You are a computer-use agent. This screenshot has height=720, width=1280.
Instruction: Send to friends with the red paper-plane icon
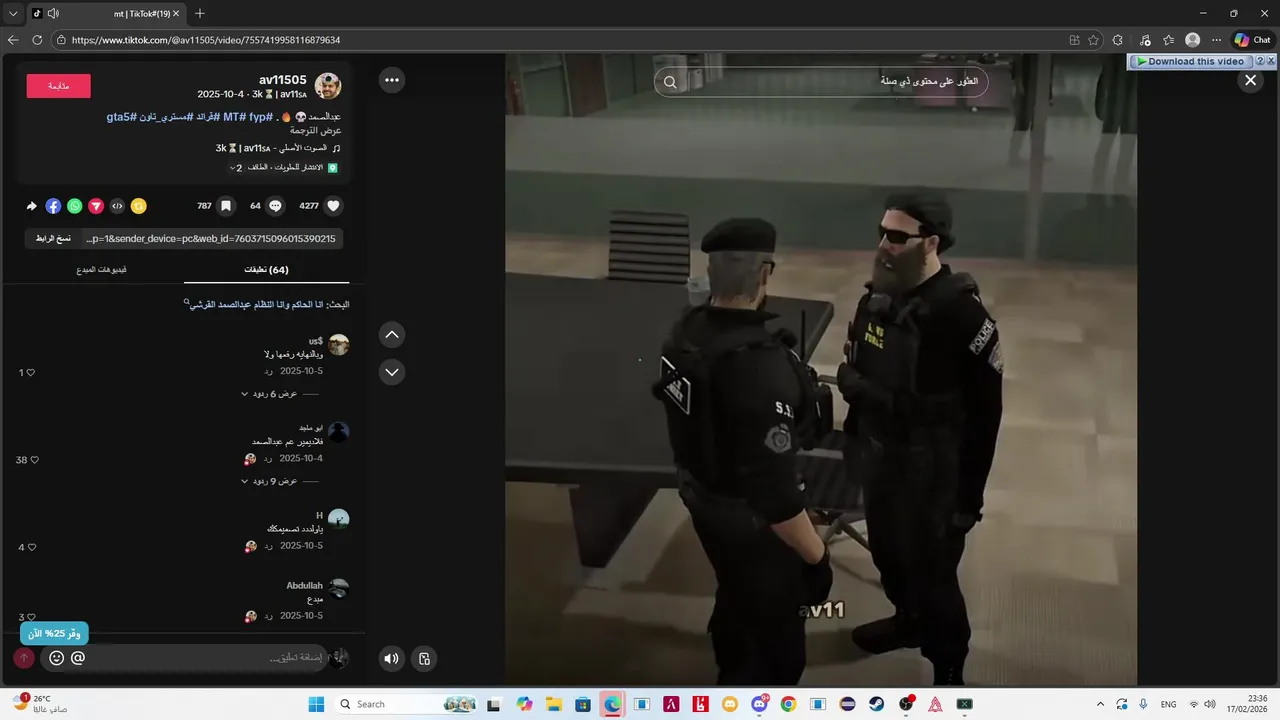[96, 206]
